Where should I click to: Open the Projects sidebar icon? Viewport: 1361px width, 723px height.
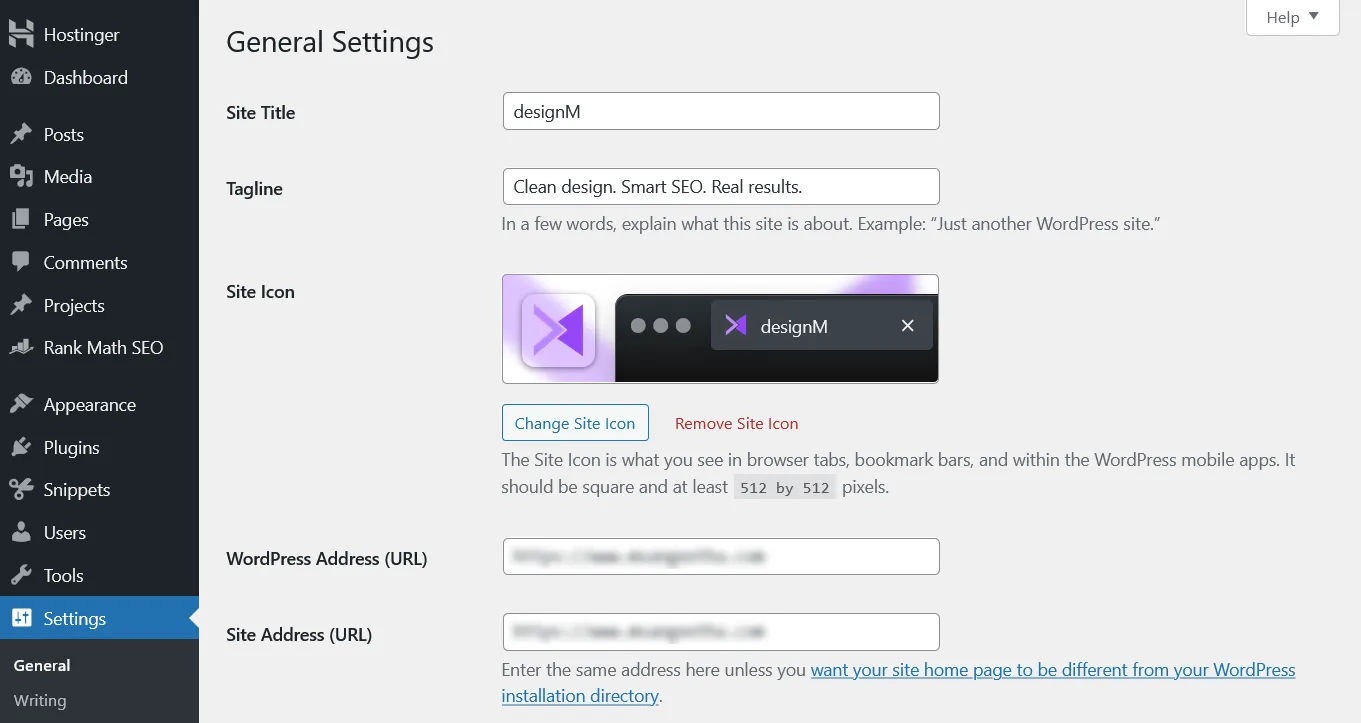click(x=22, y=305)
